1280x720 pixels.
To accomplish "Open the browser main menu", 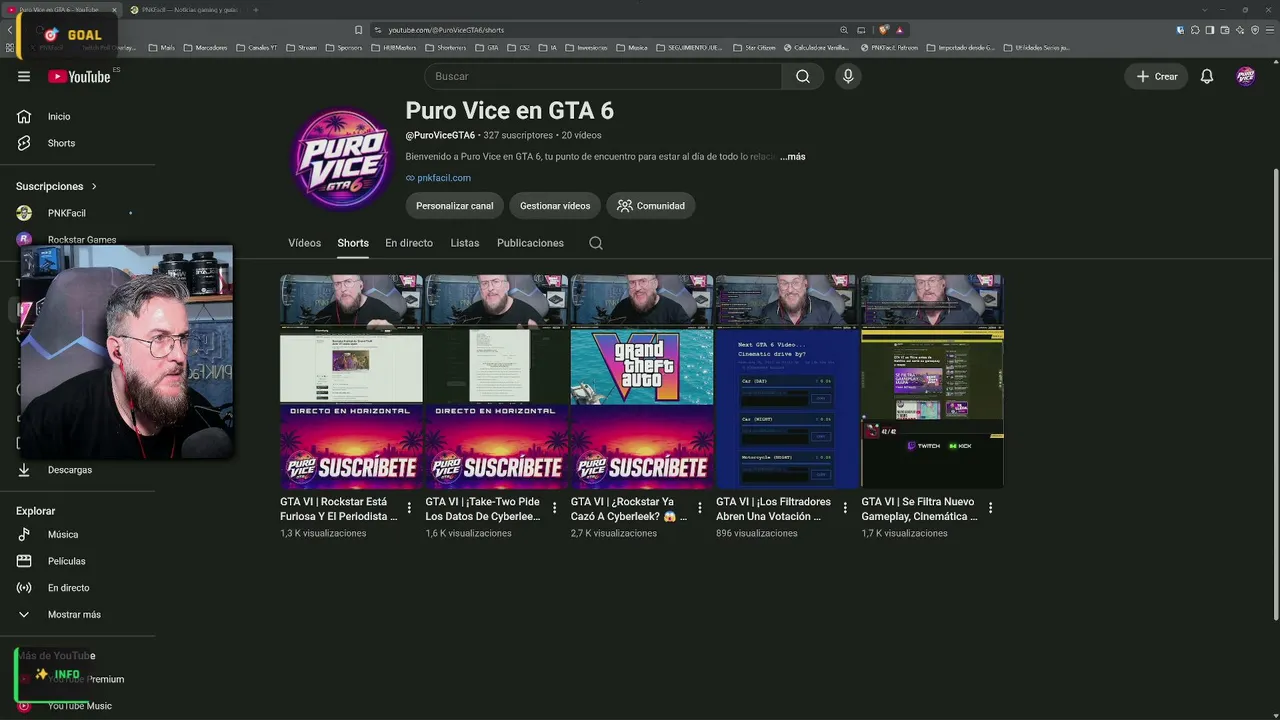I will coord(1269,30).
